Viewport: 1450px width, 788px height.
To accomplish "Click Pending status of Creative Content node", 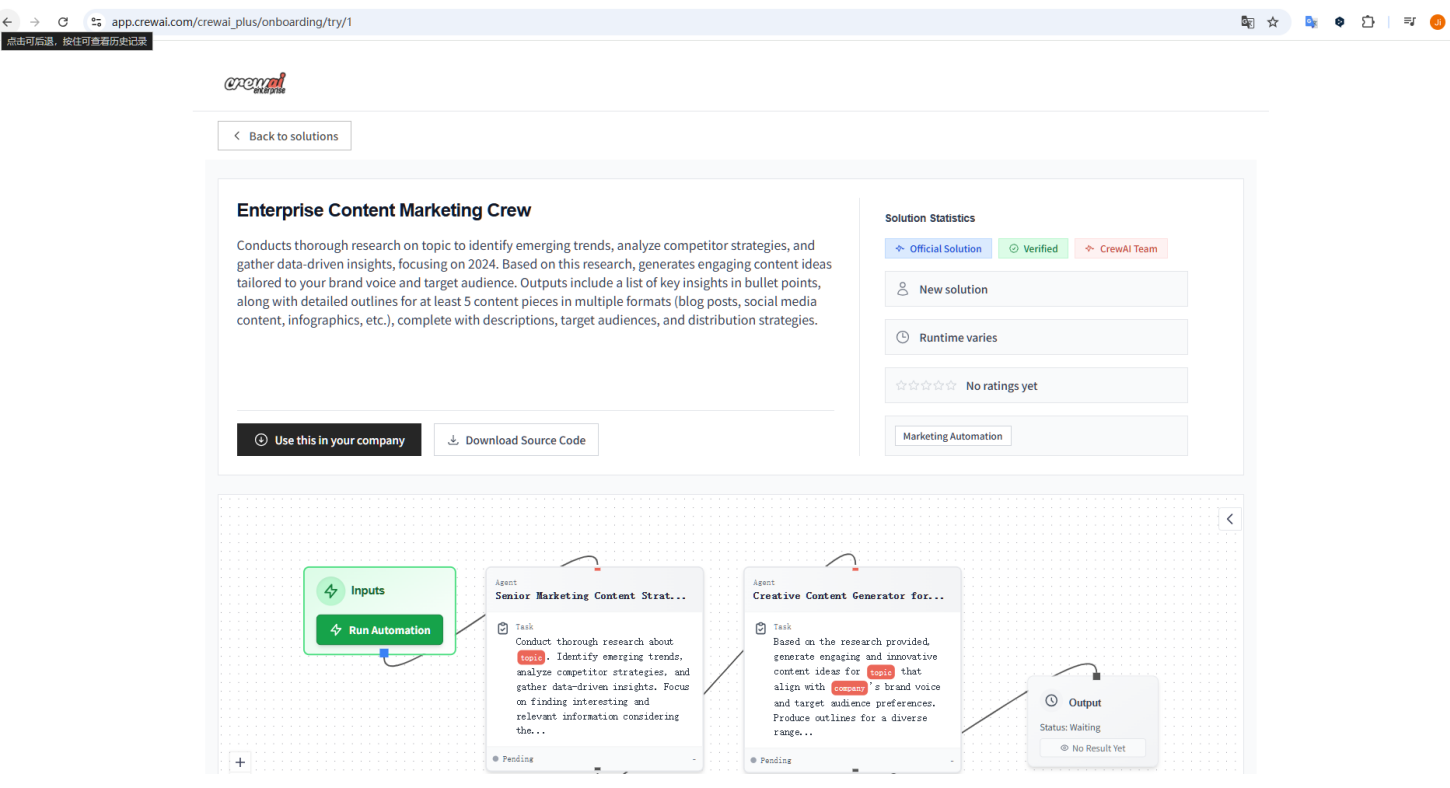I will coord(771,760).
